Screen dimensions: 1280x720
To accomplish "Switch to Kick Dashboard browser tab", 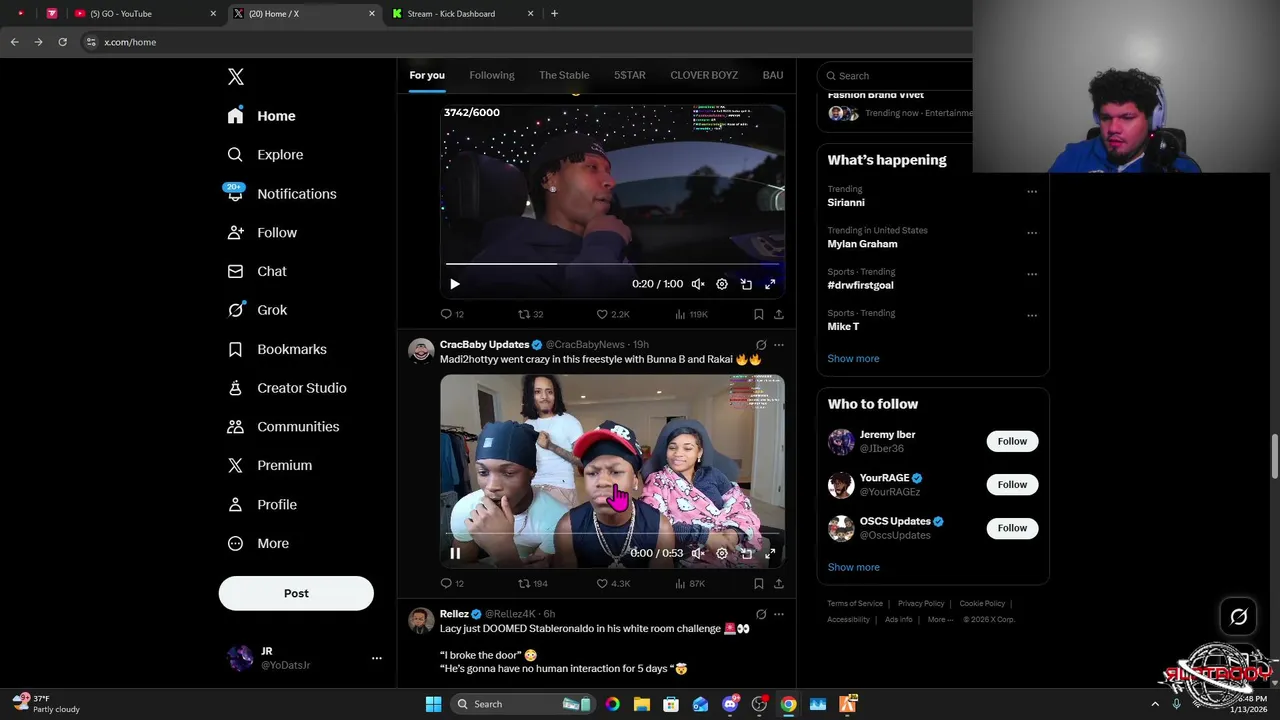I will (463, 14).
